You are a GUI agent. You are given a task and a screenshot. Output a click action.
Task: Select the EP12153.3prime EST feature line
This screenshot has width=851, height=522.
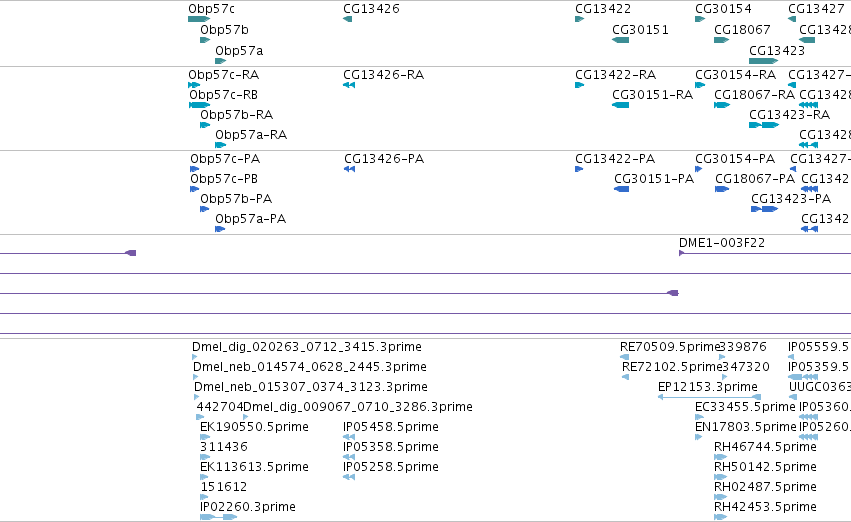click(709, 397)
